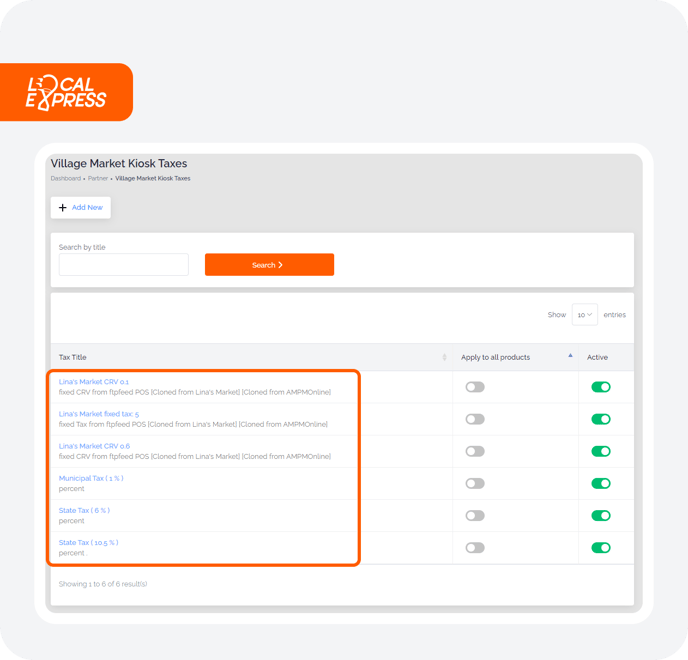Focus the Search by title field
Image resolution: width=688 pixels, height=660 pixels.
(124, 265)
